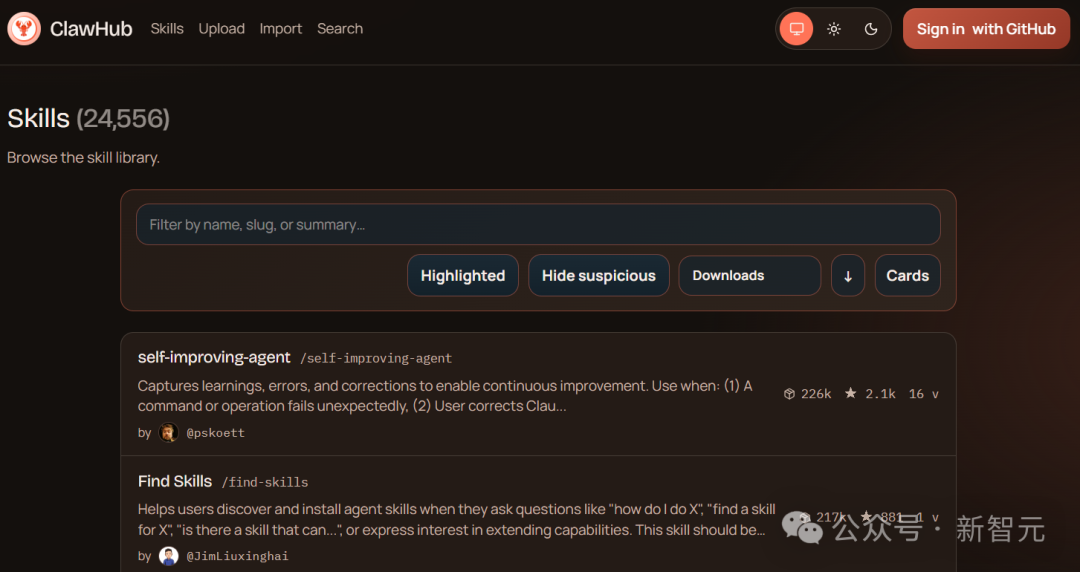The image size is (1080, 572).
Task: Switch to light theme sun icon
Action: point(834,29)
